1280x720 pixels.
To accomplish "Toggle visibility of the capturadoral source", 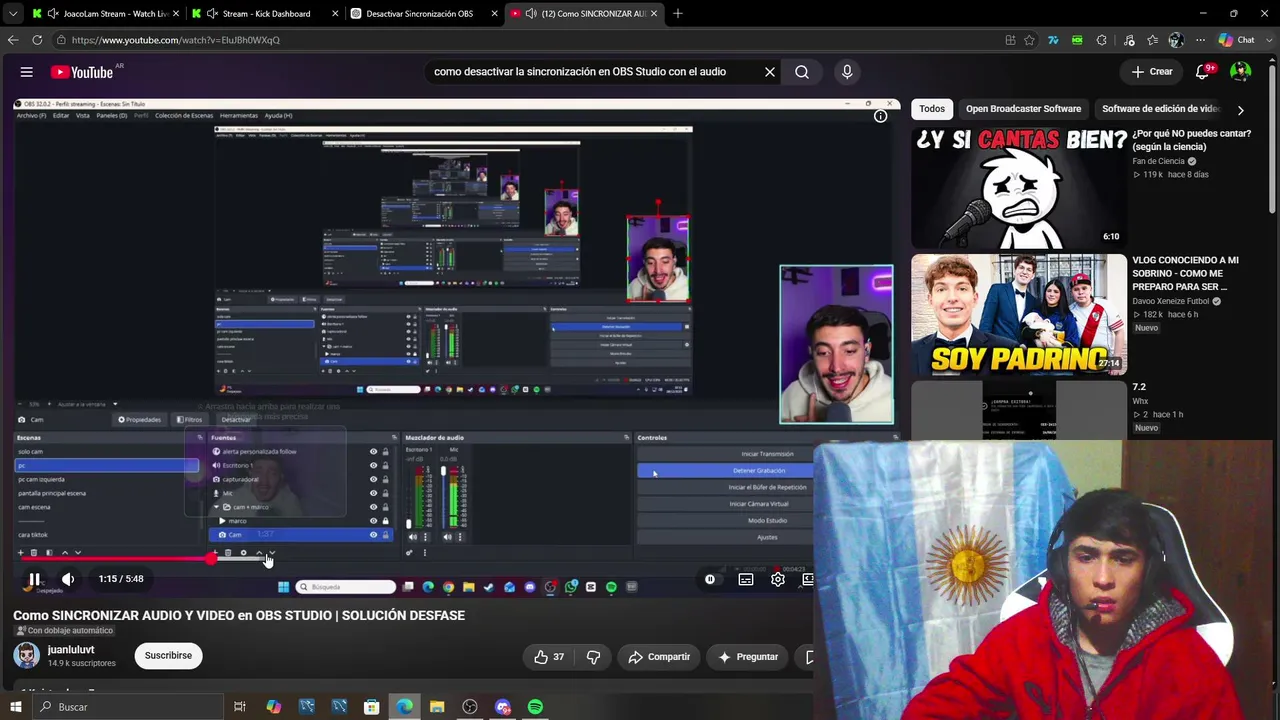I will 373,479.
